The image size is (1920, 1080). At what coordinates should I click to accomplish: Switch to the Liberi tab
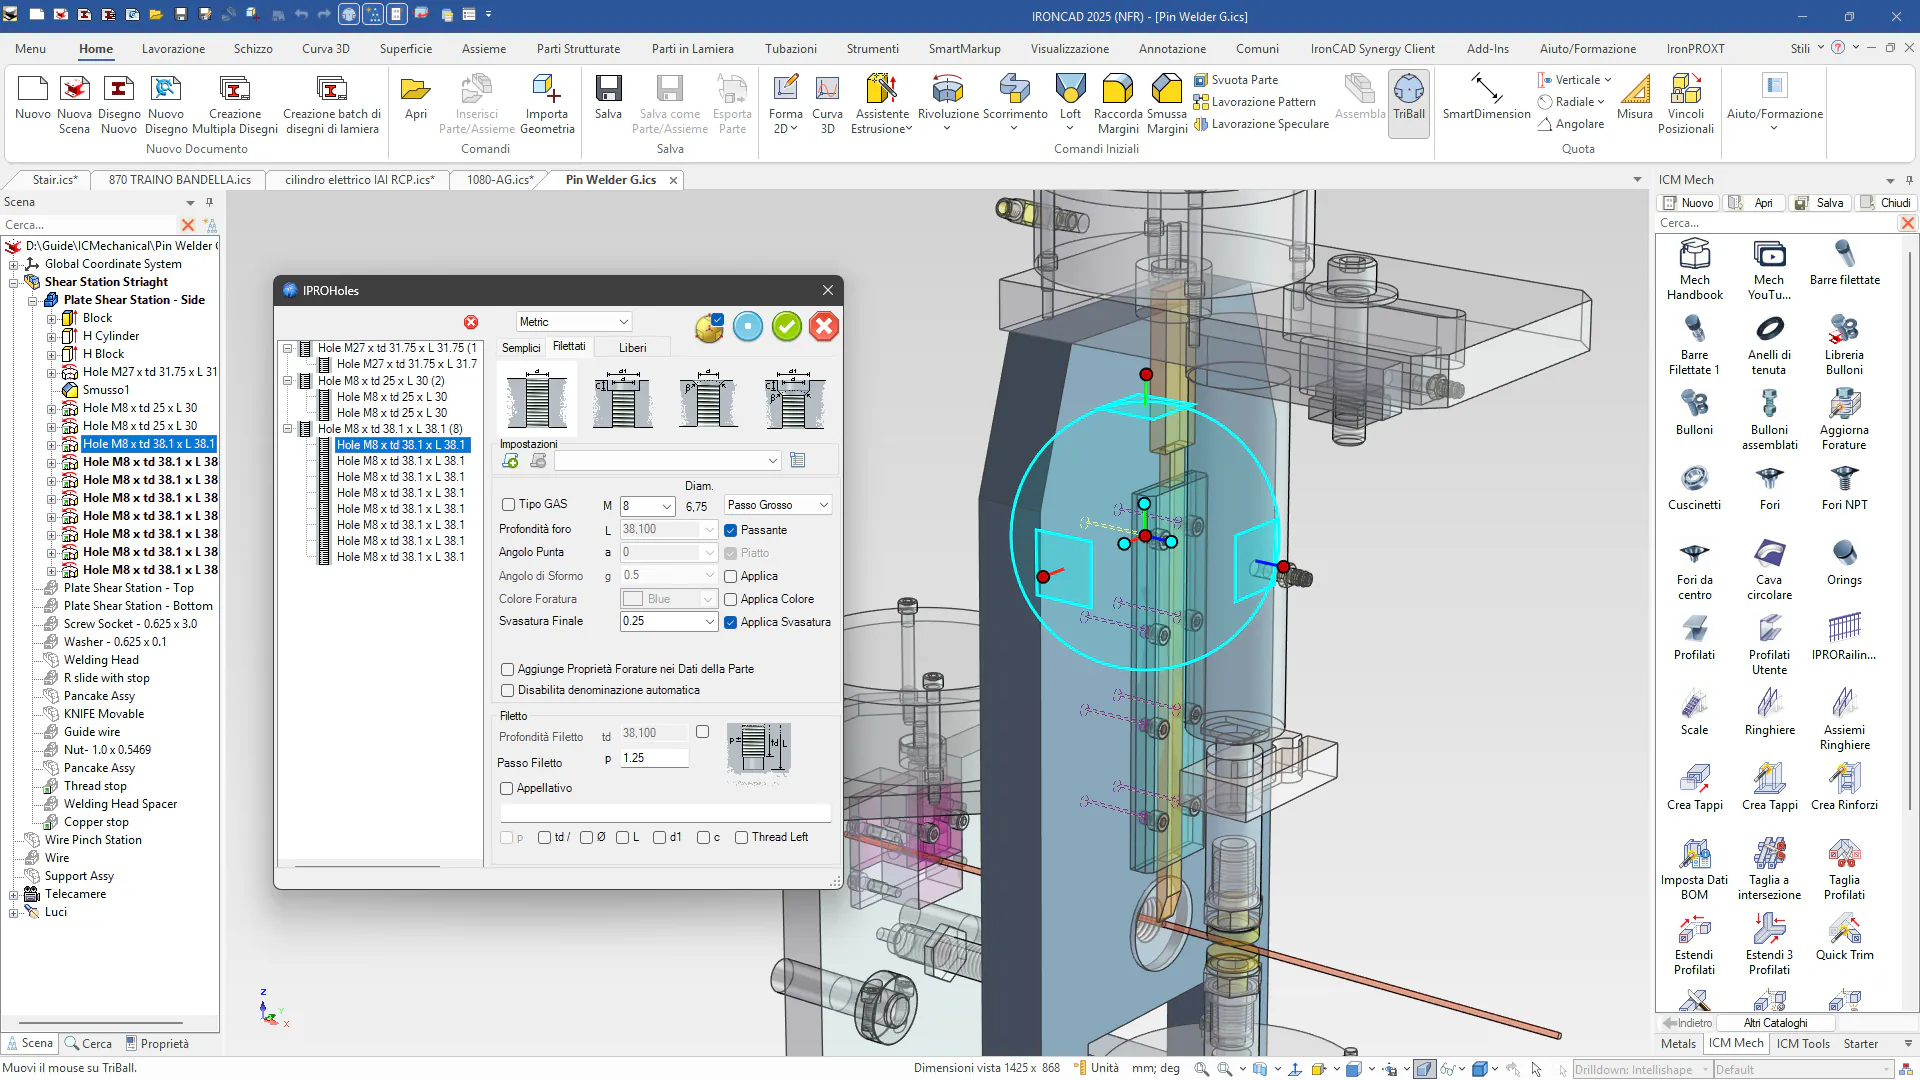point(632,348)
